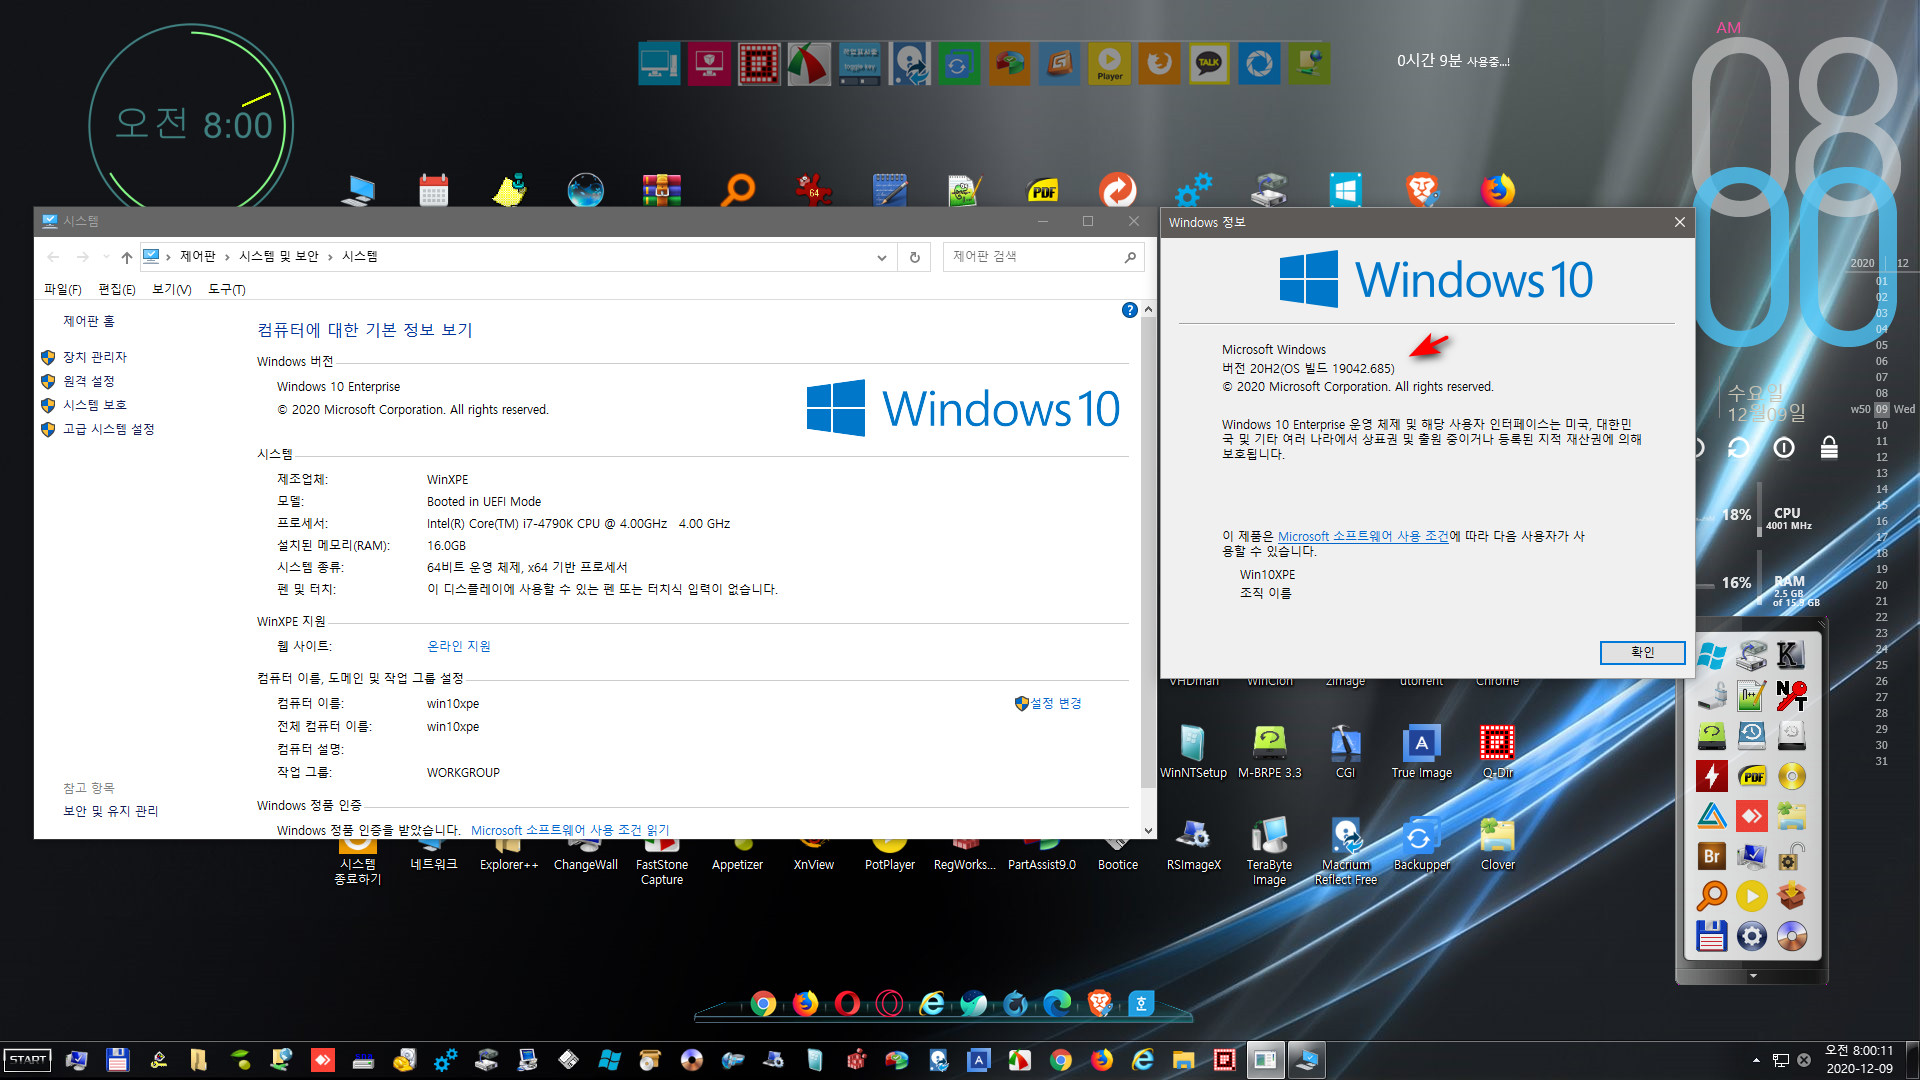
Task: Open Internet Explorer from browser dock
Action: pos(932,1003)
